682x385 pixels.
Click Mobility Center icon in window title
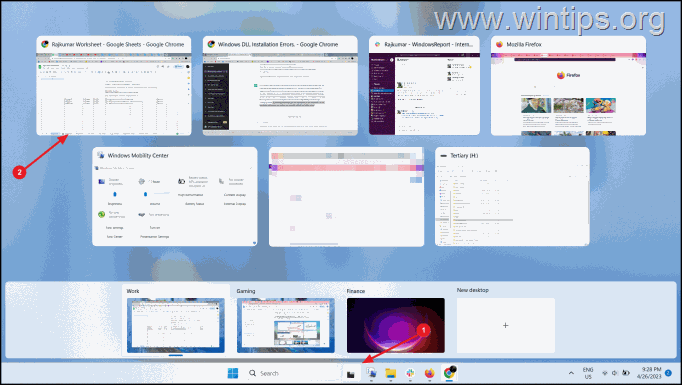coord(100,155)
